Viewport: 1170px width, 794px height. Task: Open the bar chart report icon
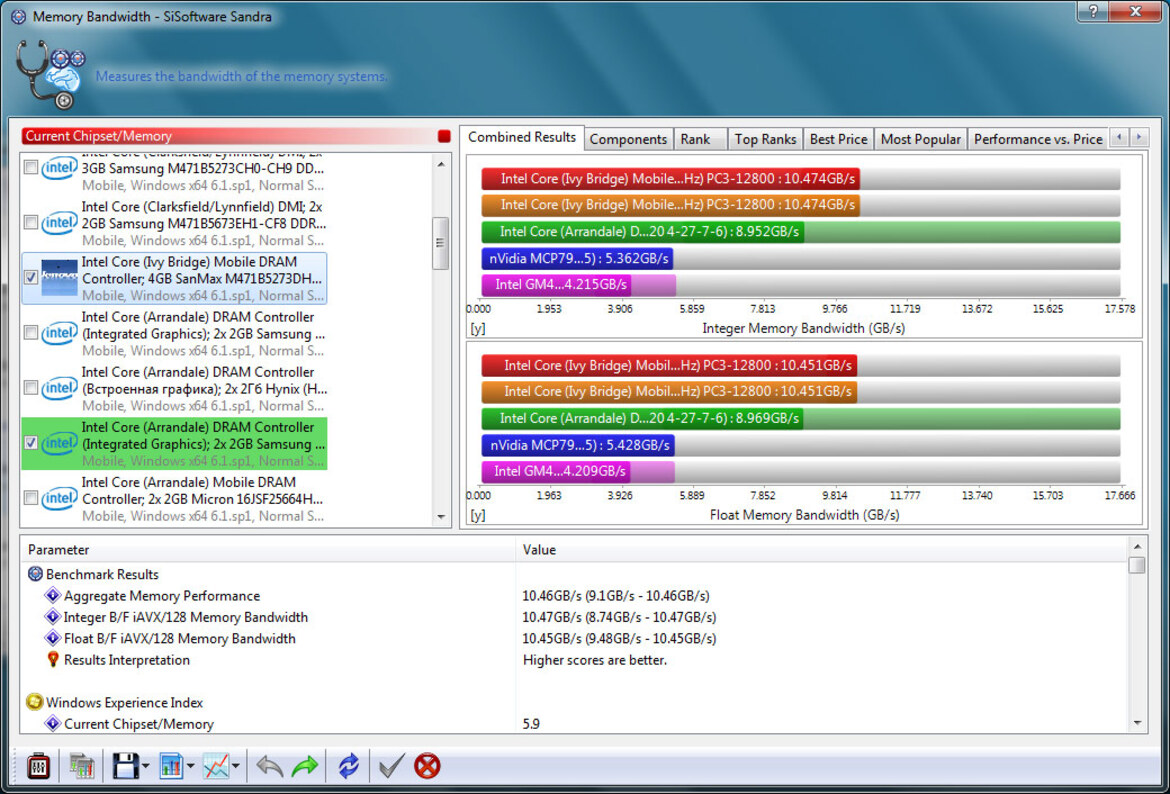coord(172,766)
